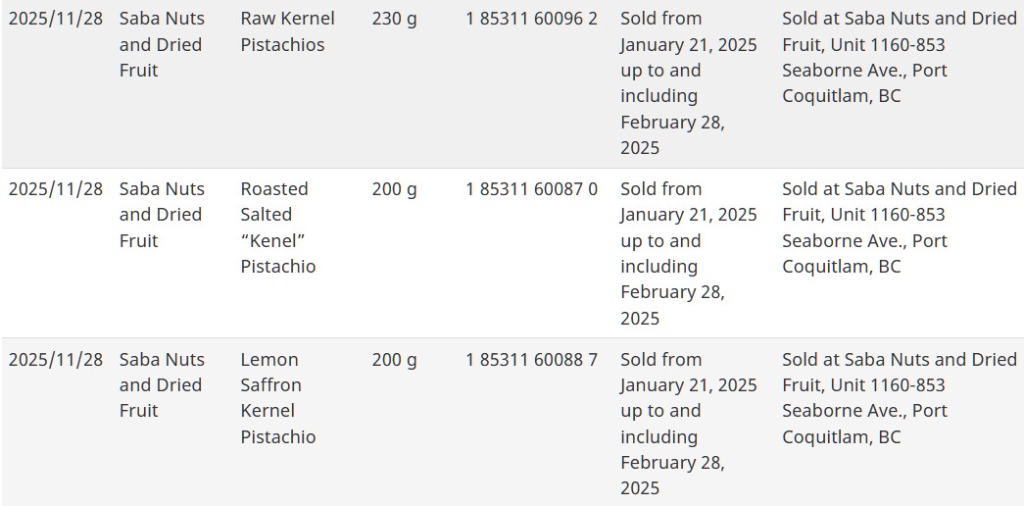Screen dimensions: 1024x506
Task: Select the 230 g size cell
Action: 394,18
